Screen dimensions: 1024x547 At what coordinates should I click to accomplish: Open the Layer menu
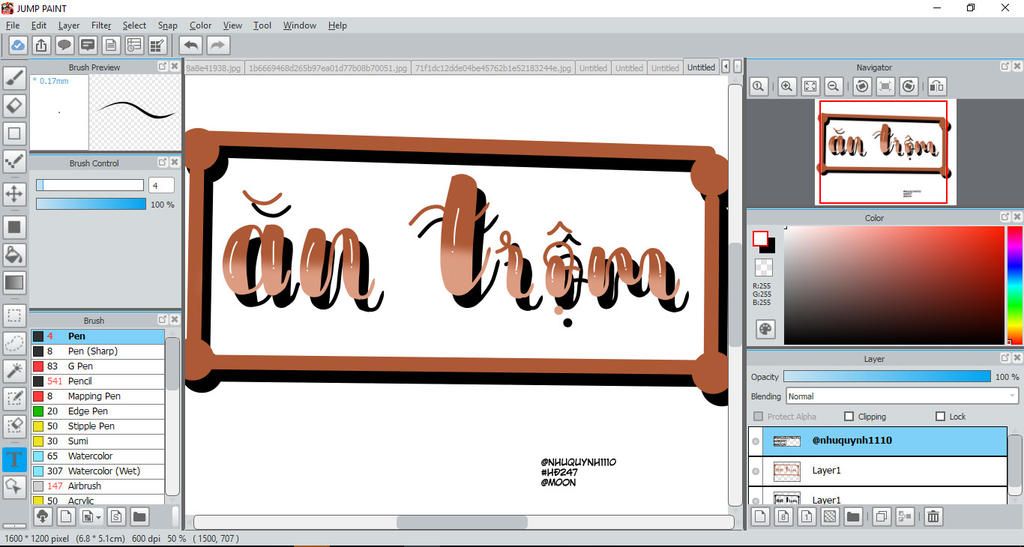(x=69, y=25)
